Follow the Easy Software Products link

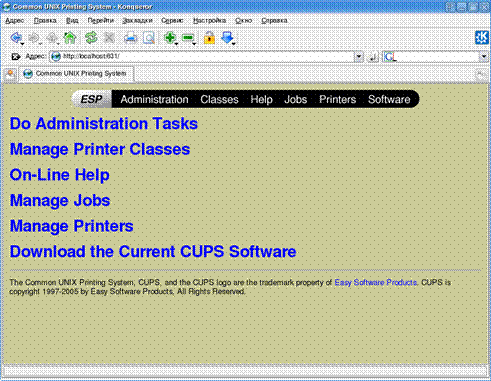point(376,283)
